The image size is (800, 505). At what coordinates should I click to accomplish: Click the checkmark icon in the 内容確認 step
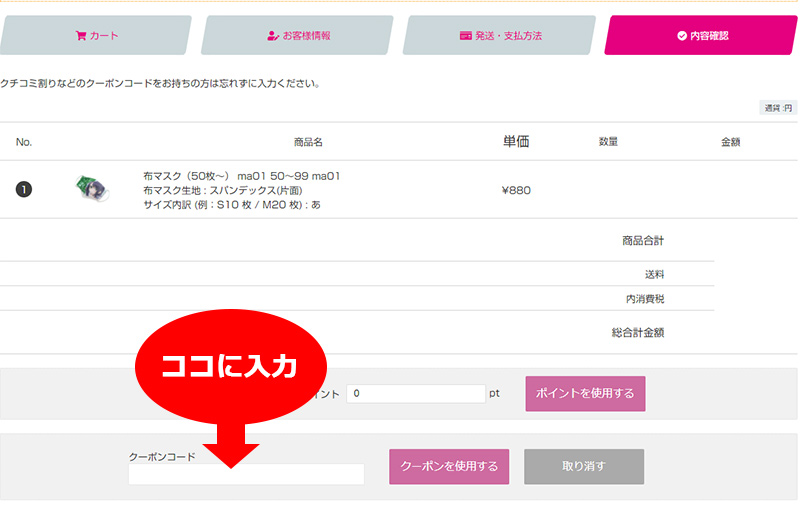(682, 36)
